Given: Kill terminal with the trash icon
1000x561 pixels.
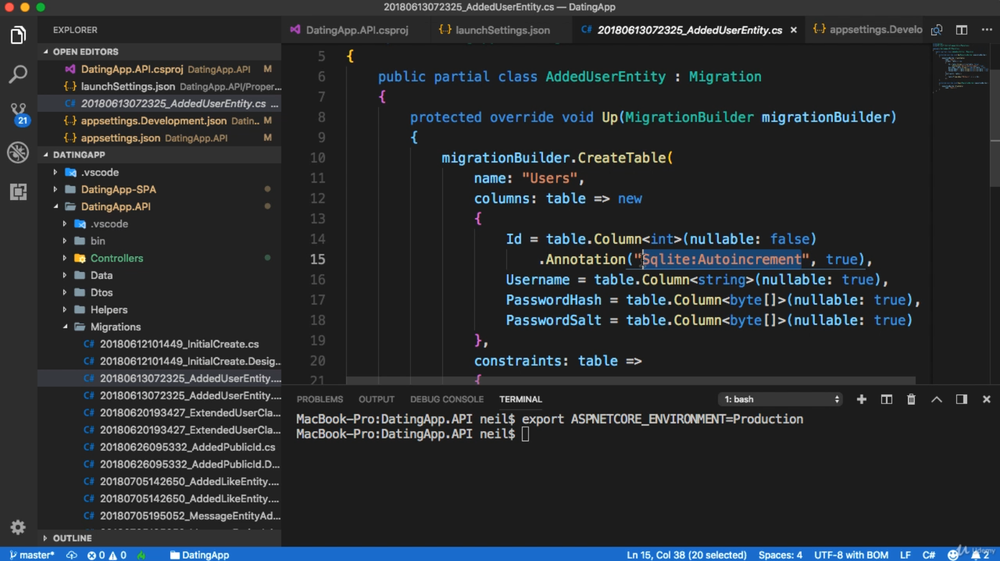Looking at the screenshot, I should [911, 399].
